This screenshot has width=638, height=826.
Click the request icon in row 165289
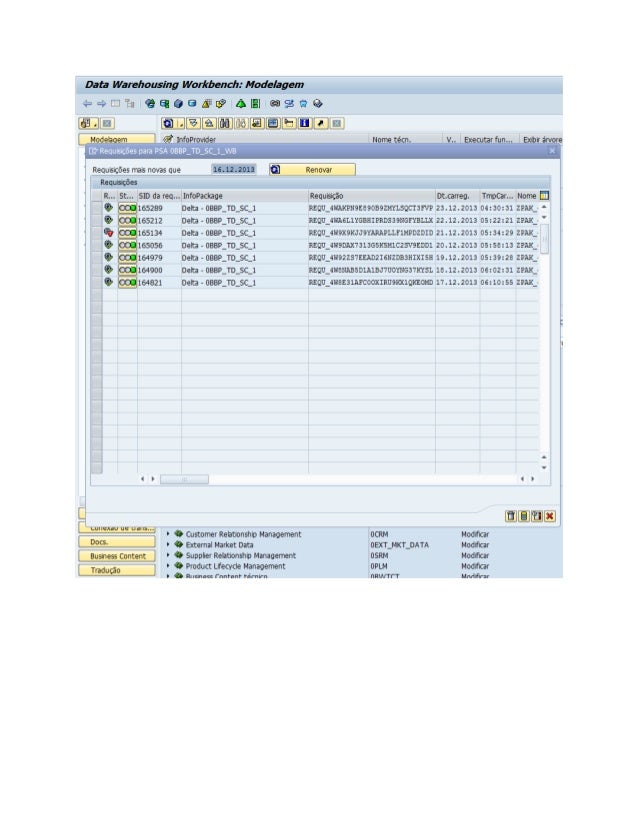[x=109, y=208]
